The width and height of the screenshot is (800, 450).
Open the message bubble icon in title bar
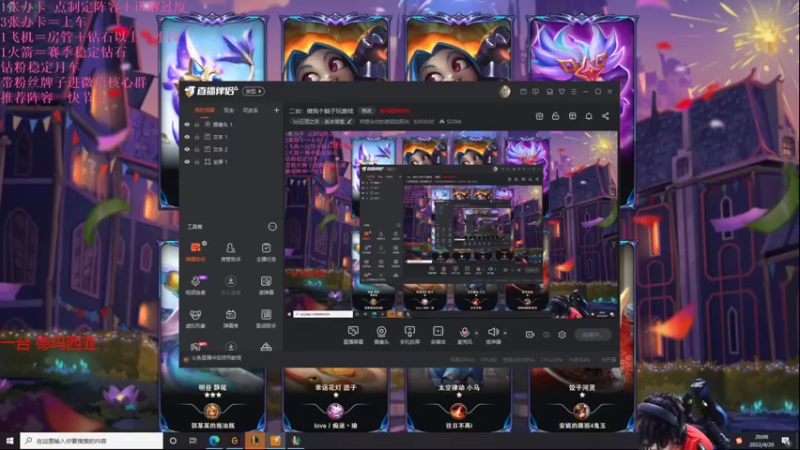[535, 91]
